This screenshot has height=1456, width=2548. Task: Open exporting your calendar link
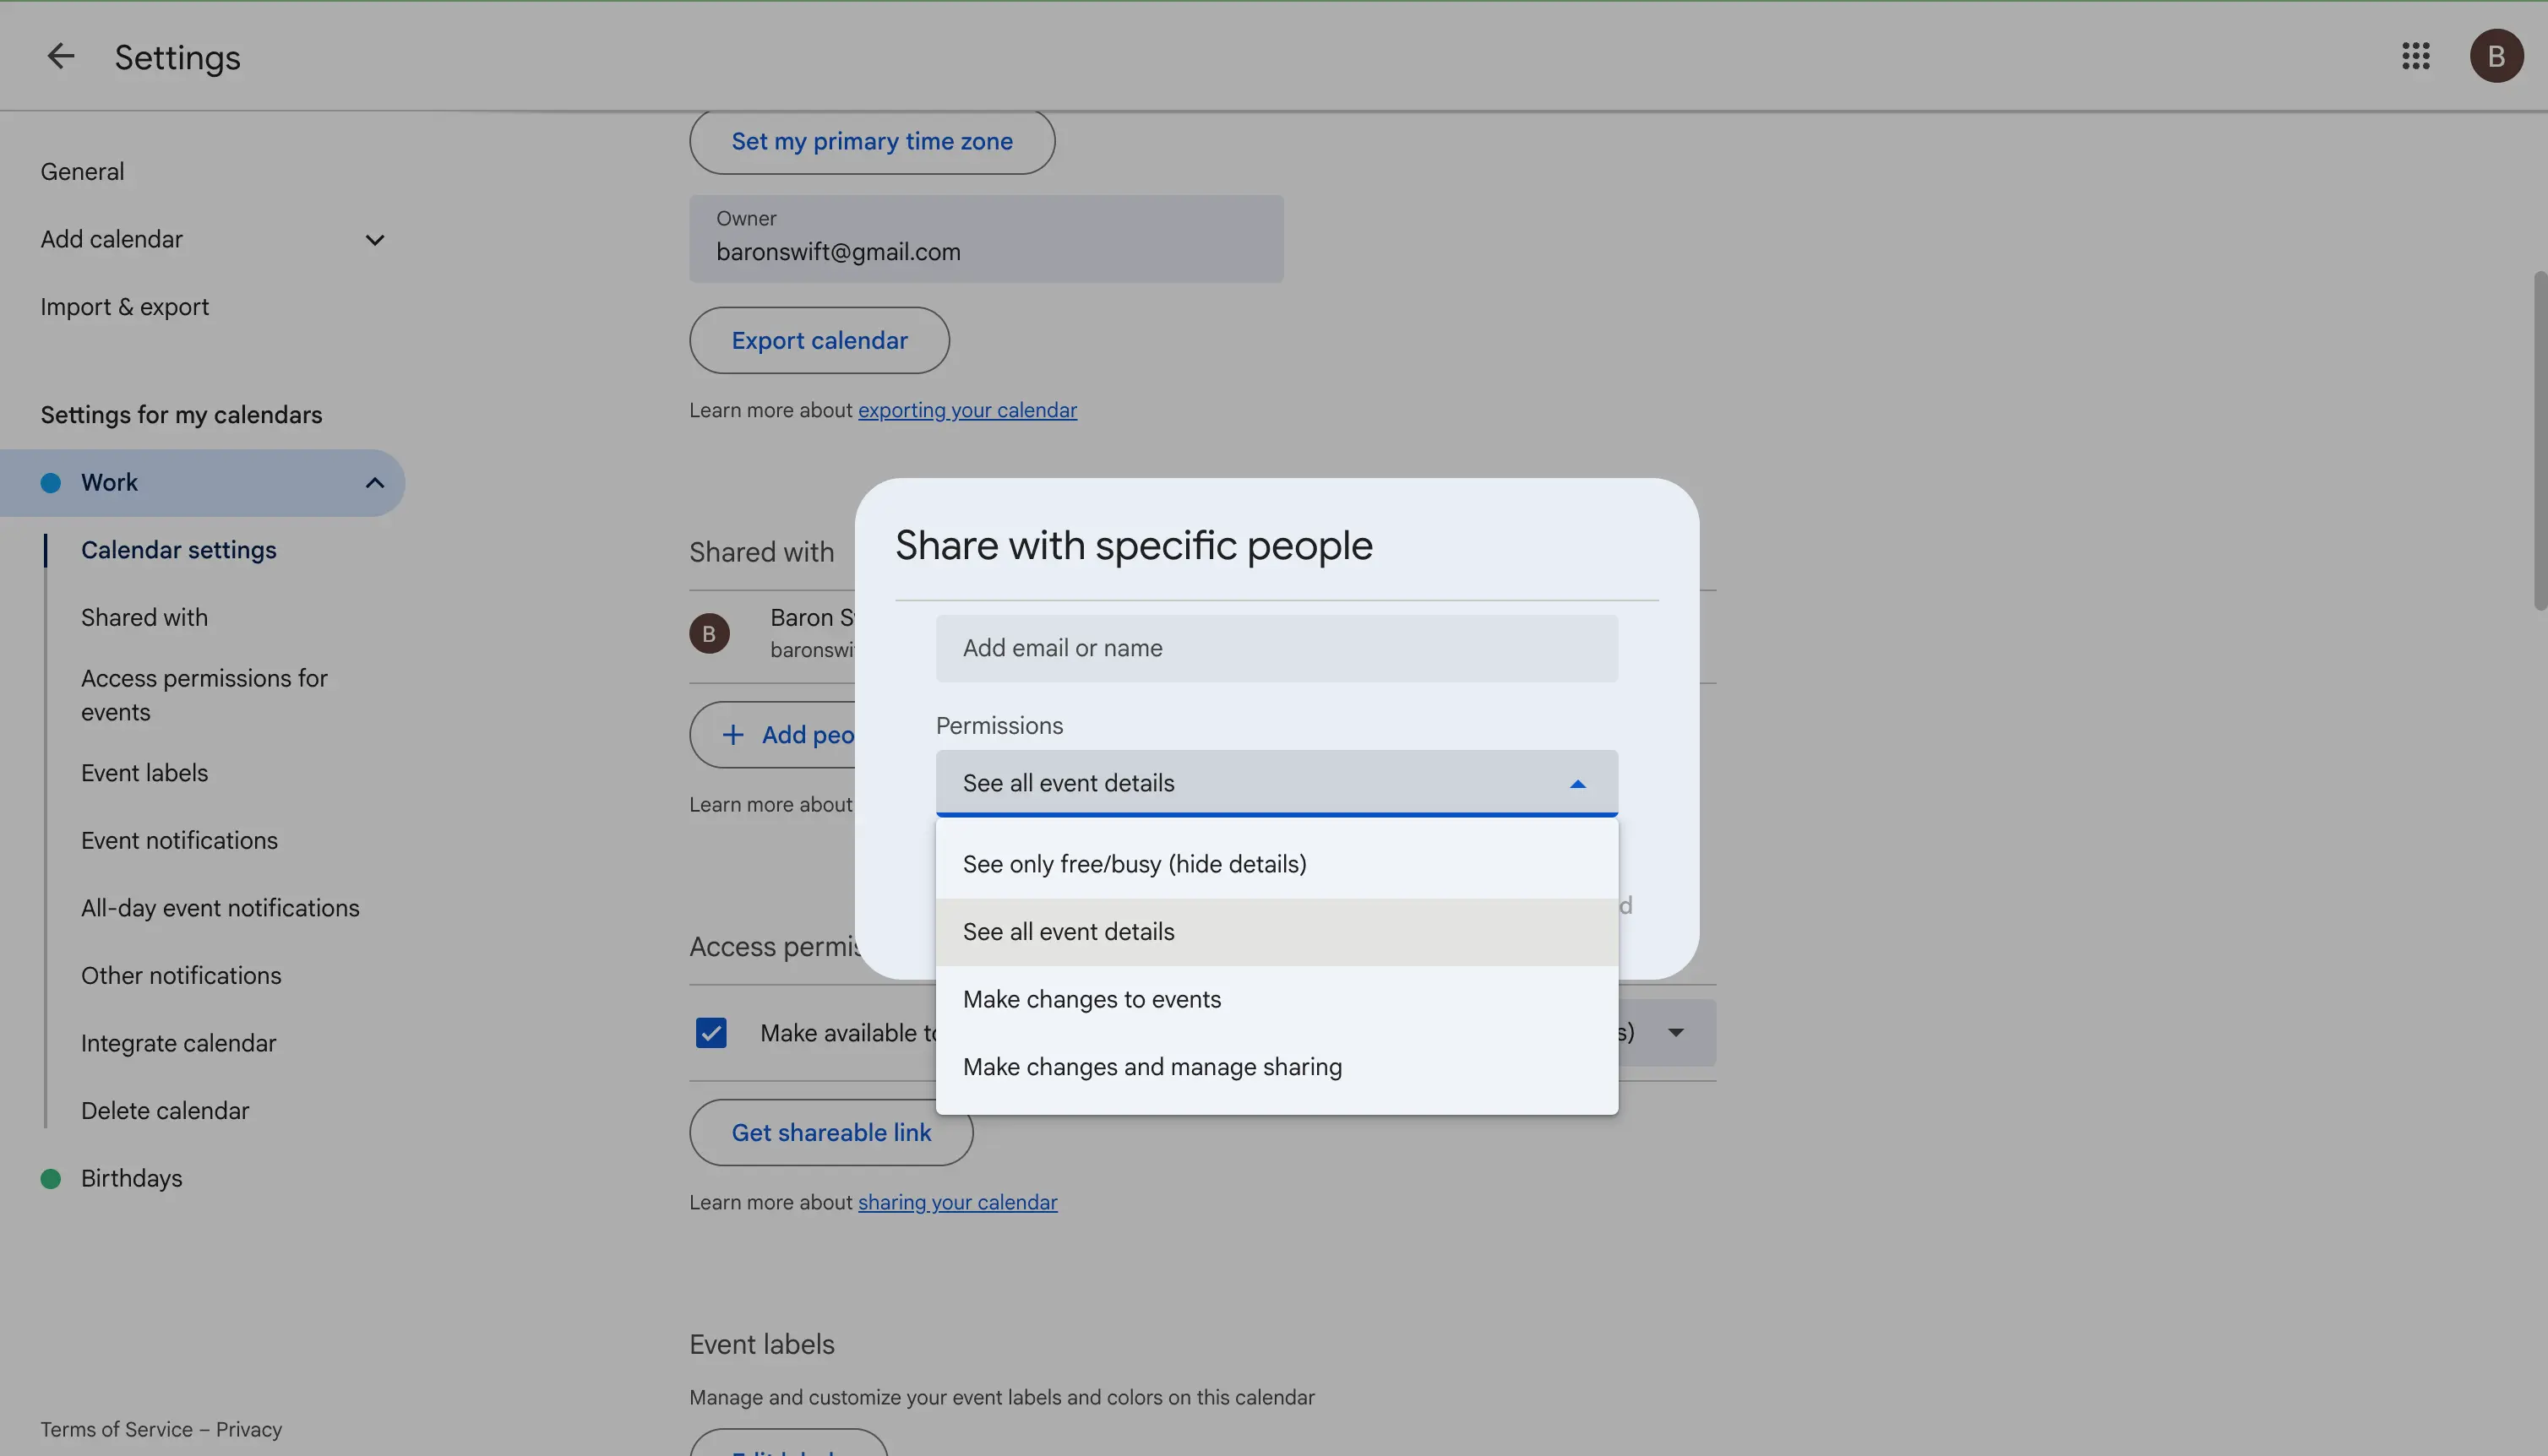(x=967, y=410)
